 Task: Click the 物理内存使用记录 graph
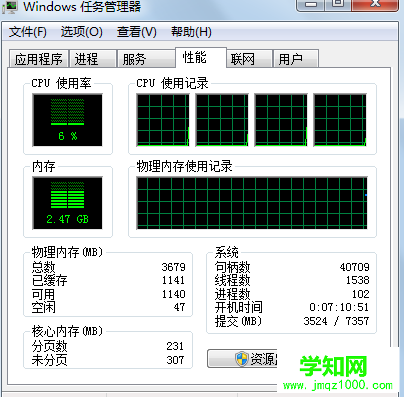252,203
